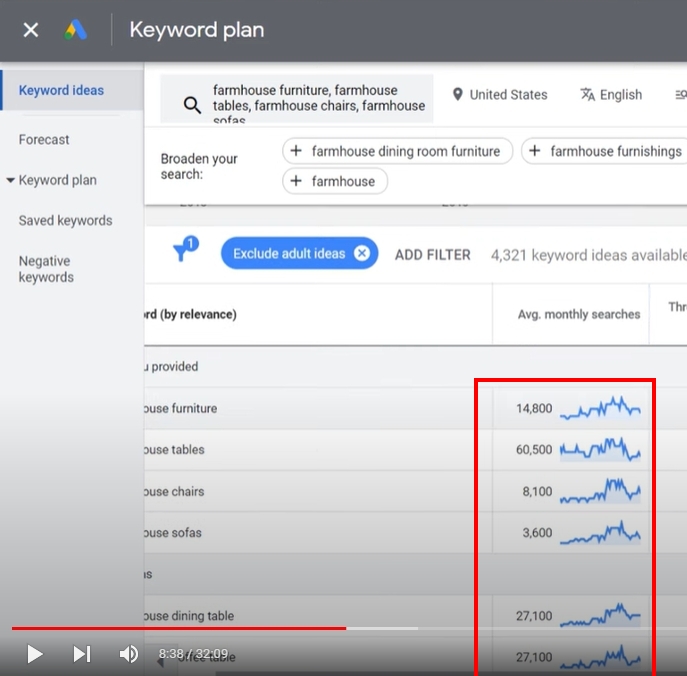Screen dimensions: 687x676
Task: Seek on the red video progress bar
Action: pos(179,628)
